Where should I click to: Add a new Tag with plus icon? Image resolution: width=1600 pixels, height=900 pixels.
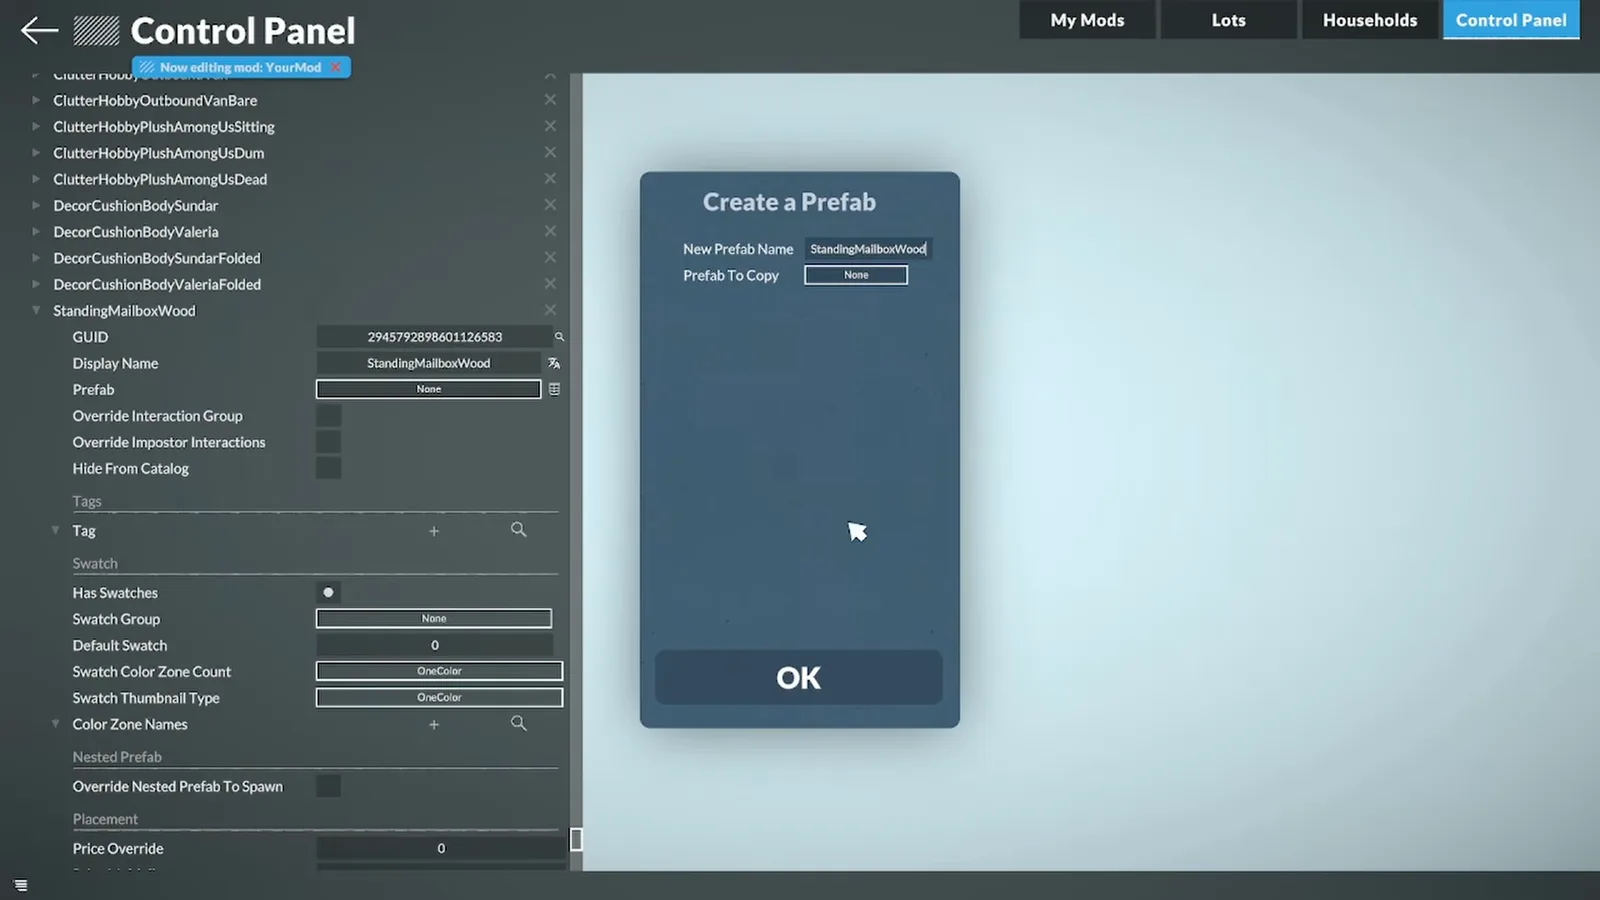click(434, 531)
